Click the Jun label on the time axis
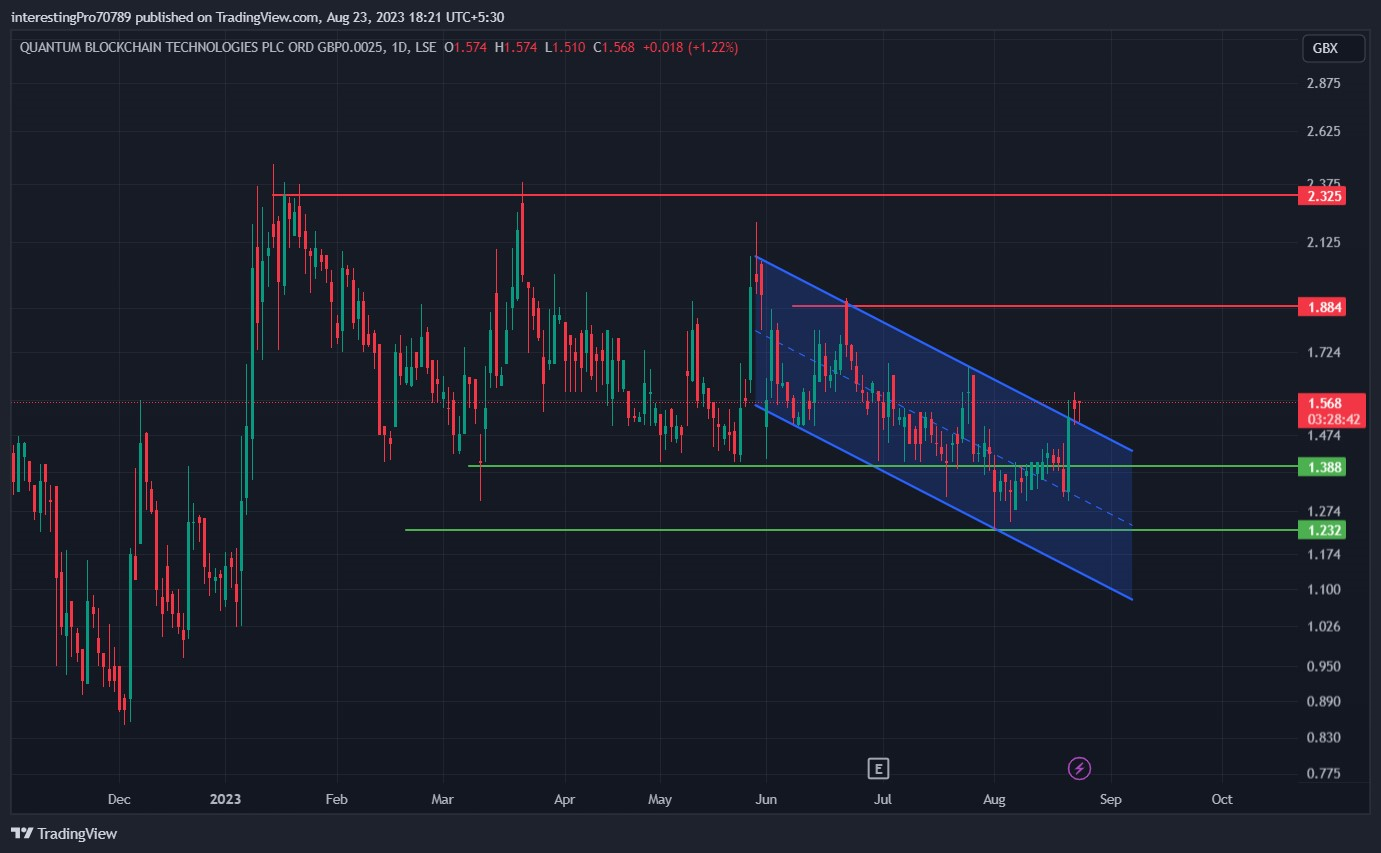This screenshot has height=853, width=1381. pyautogui.click(x=767, y=800)
